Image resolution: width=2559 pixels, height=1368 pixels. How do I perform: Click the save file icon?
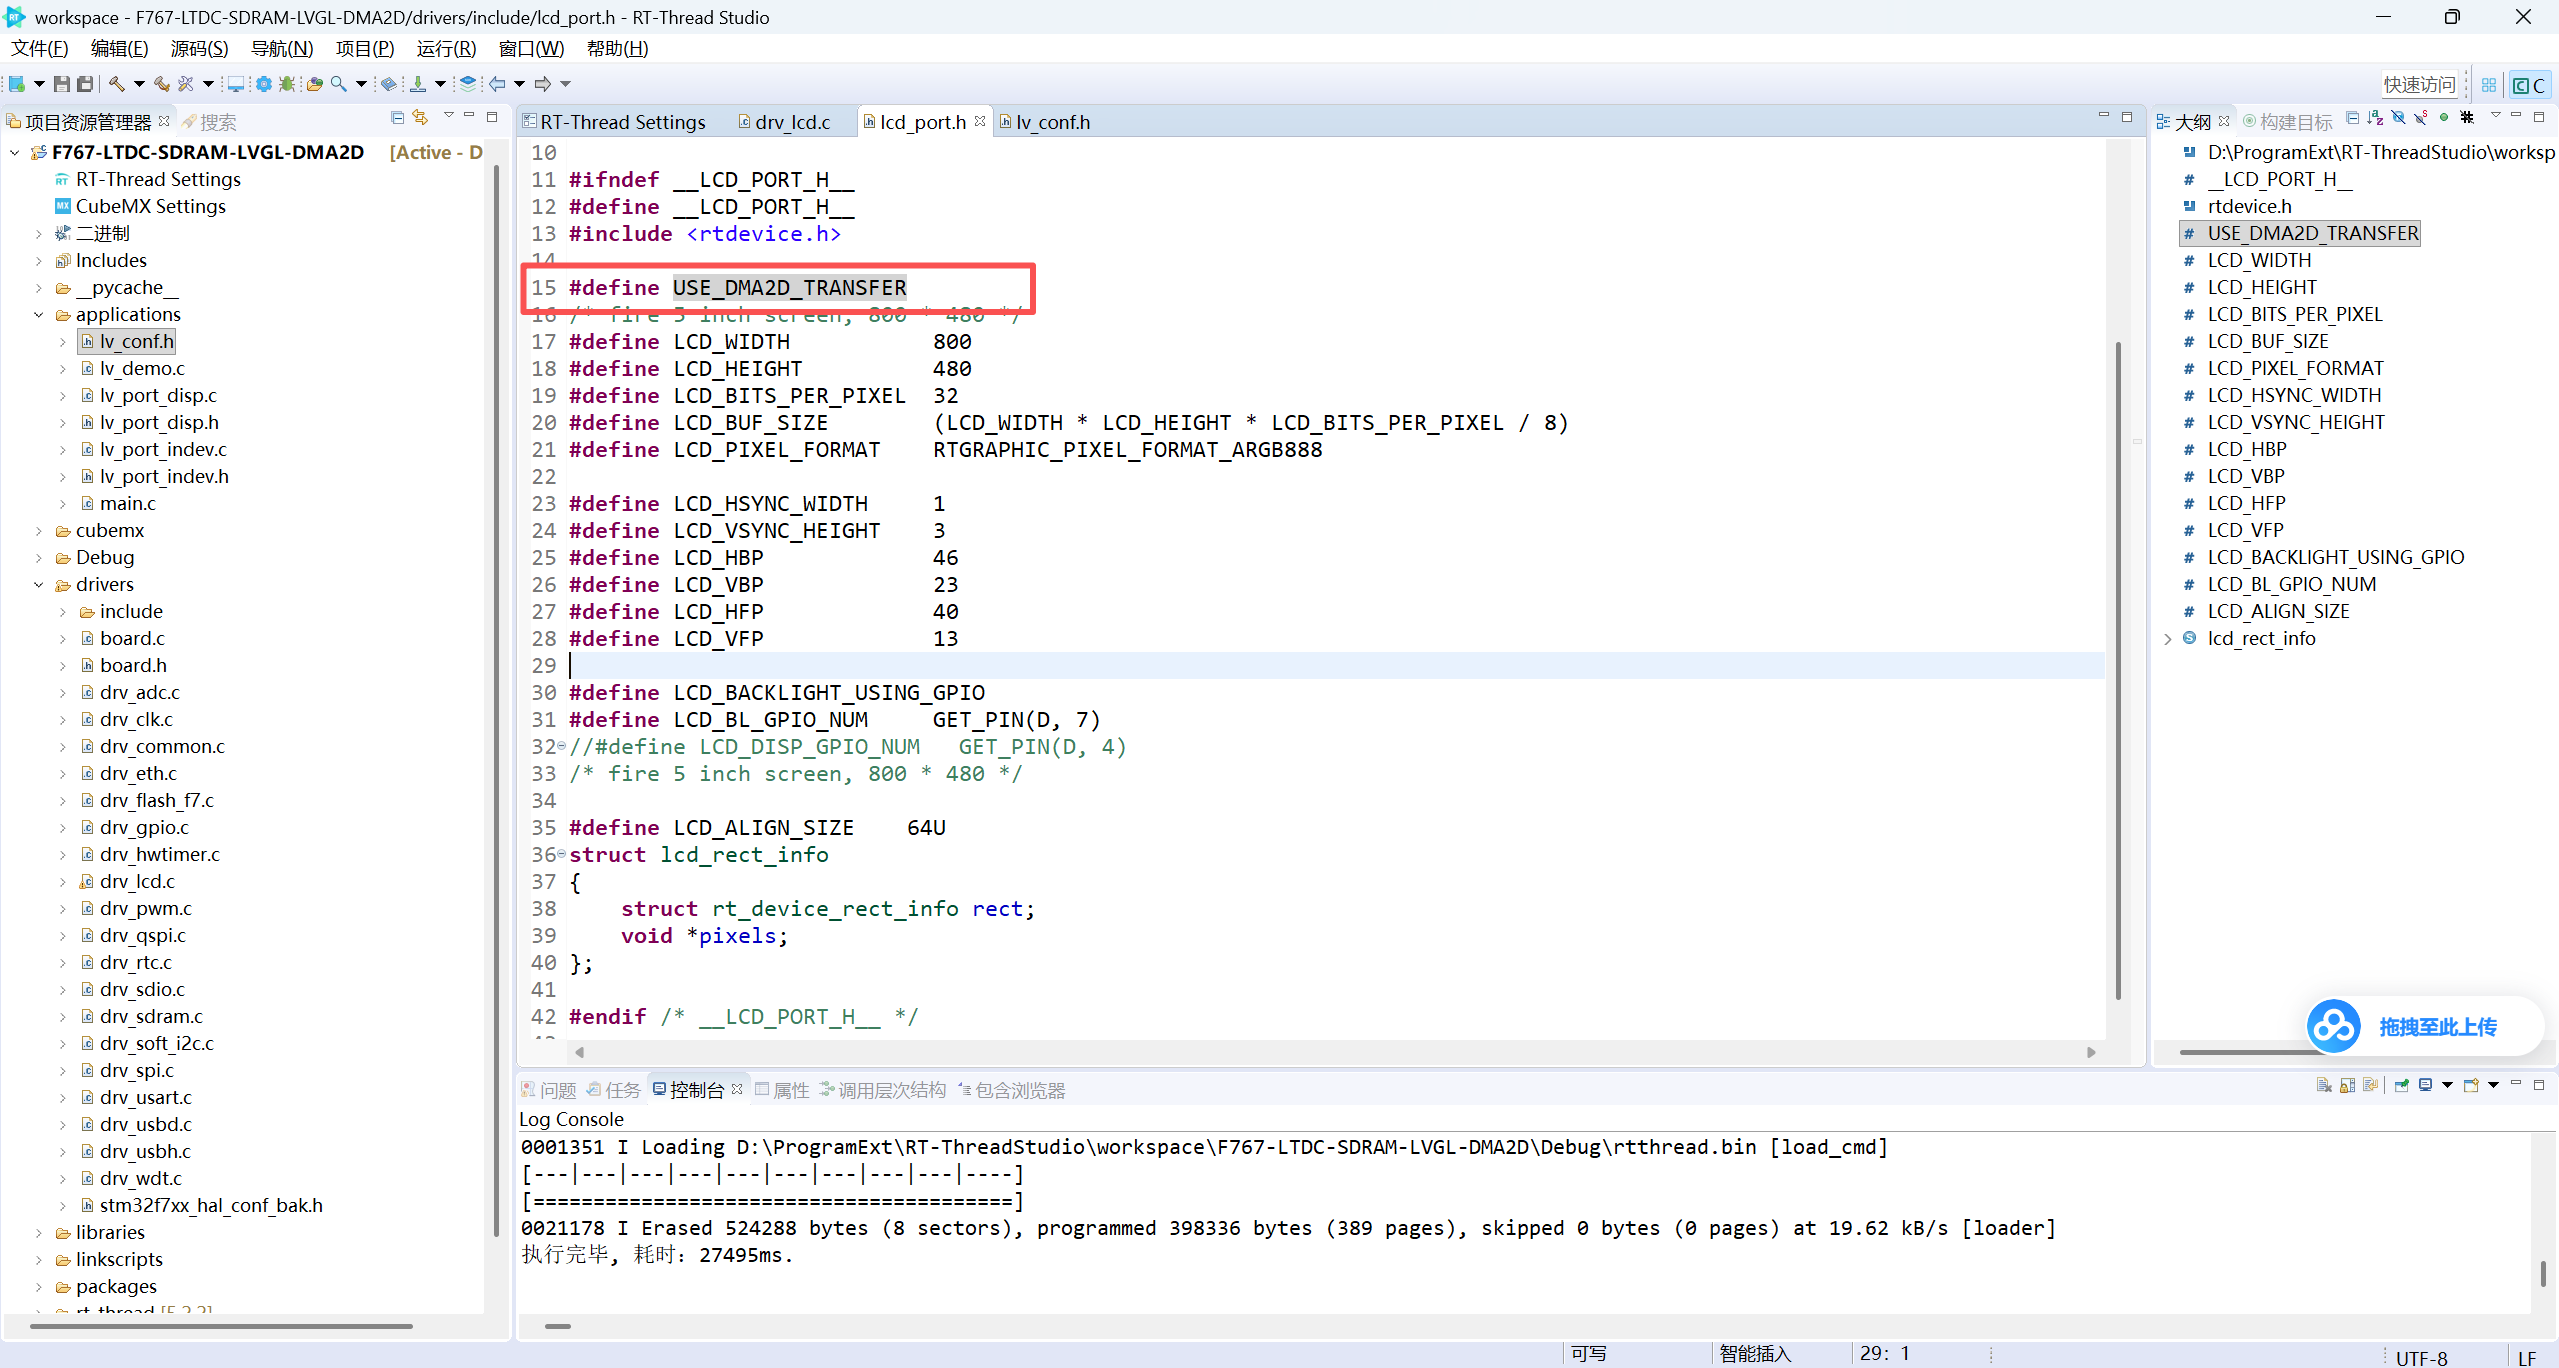[62, 84]
